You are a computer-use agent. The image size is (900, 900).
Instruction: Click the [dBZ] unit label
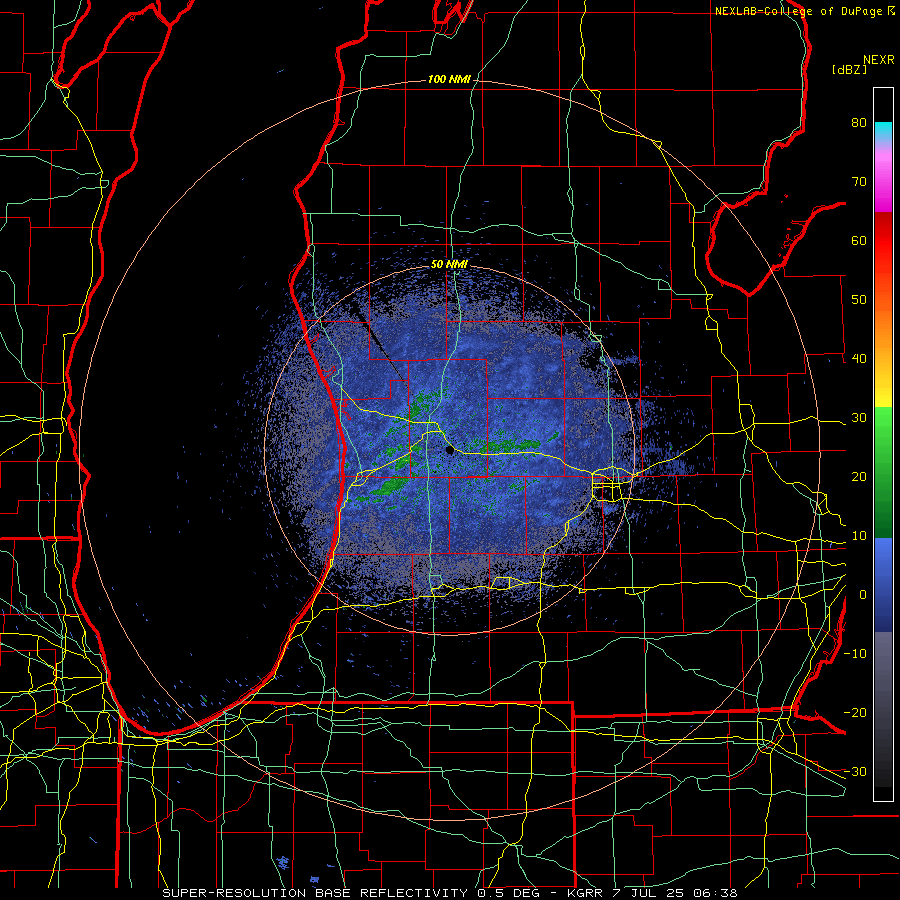tap(849, 69)
